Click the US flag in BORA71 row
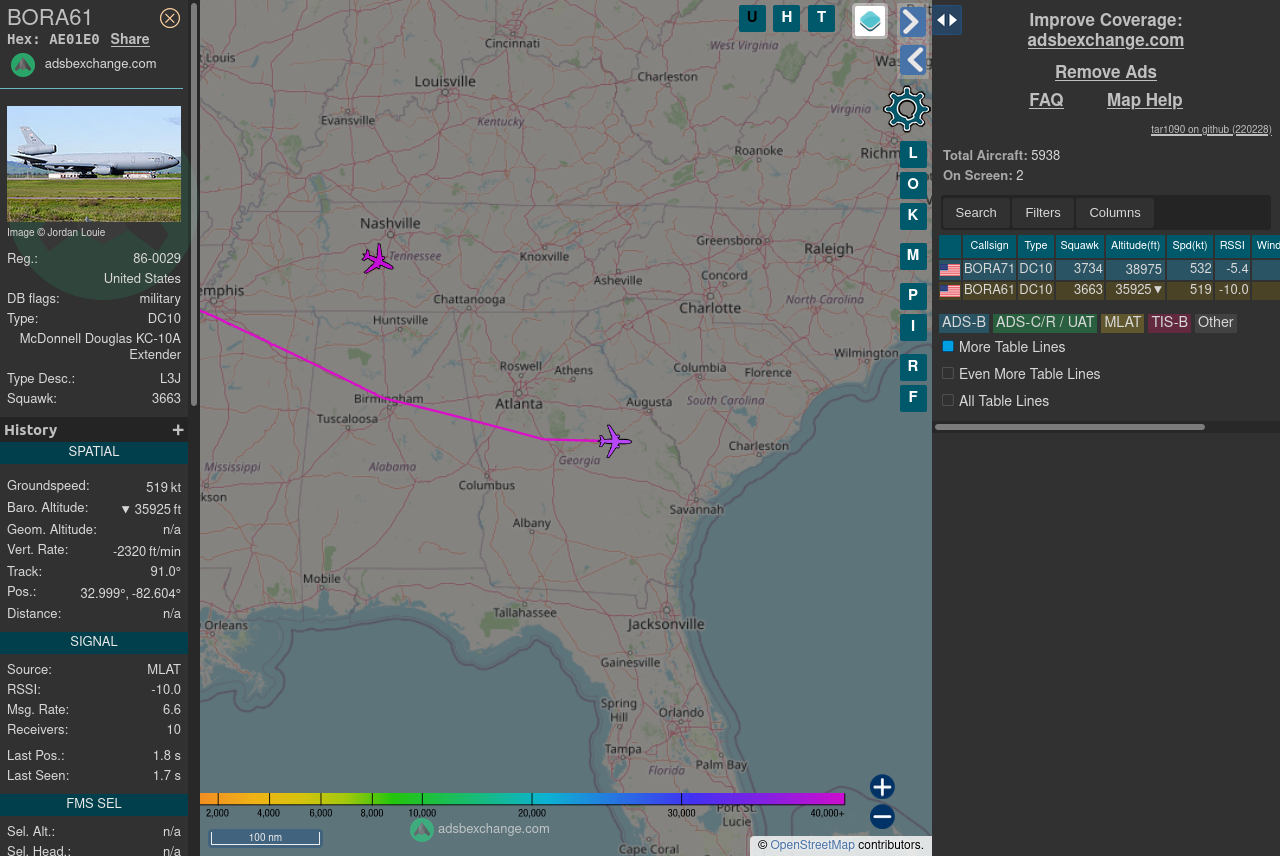 click(x=950, y=270)
